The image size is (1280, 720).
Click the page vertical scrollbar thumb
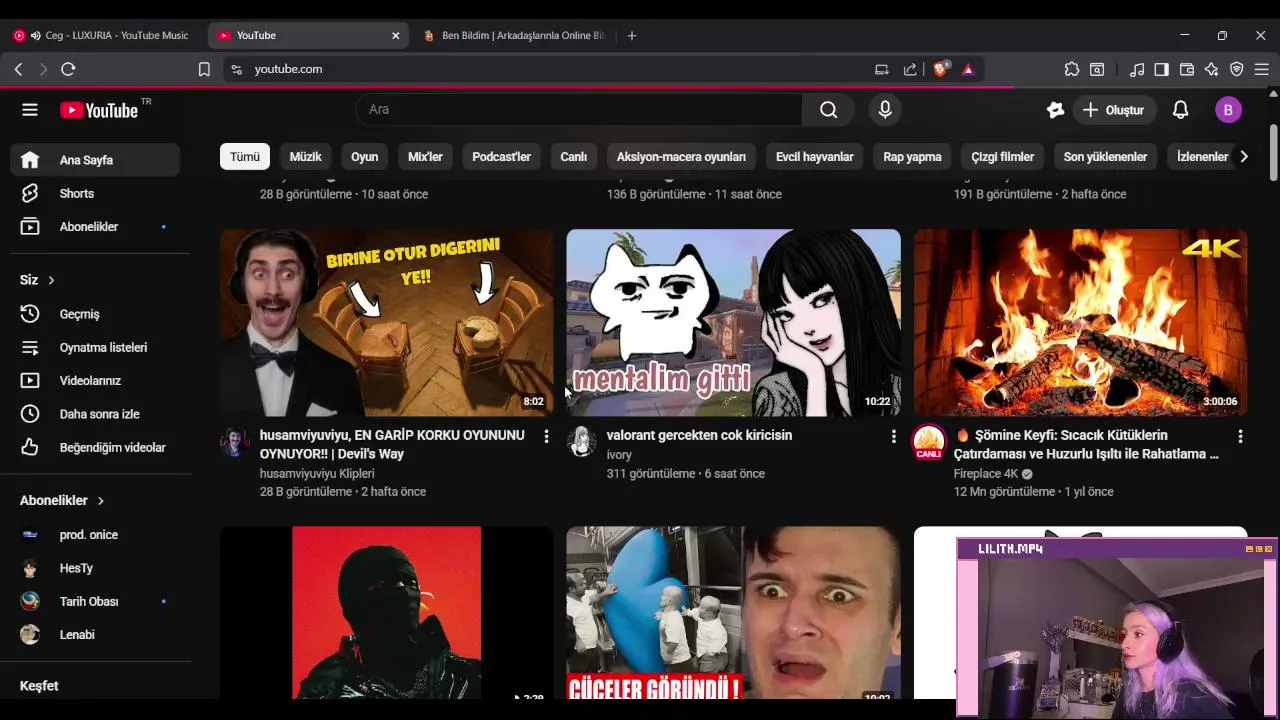(1273, 152)
